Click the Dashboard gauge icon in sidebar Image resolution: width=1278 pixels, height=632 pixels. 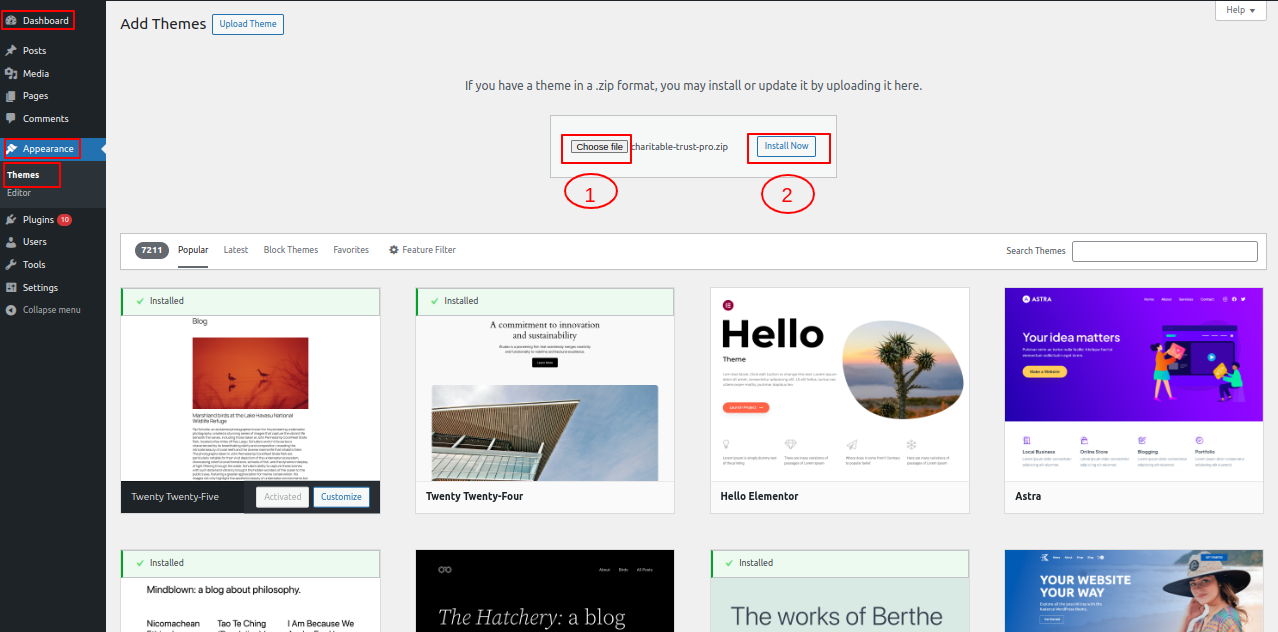pyautogui.click(x=11, y=20)
